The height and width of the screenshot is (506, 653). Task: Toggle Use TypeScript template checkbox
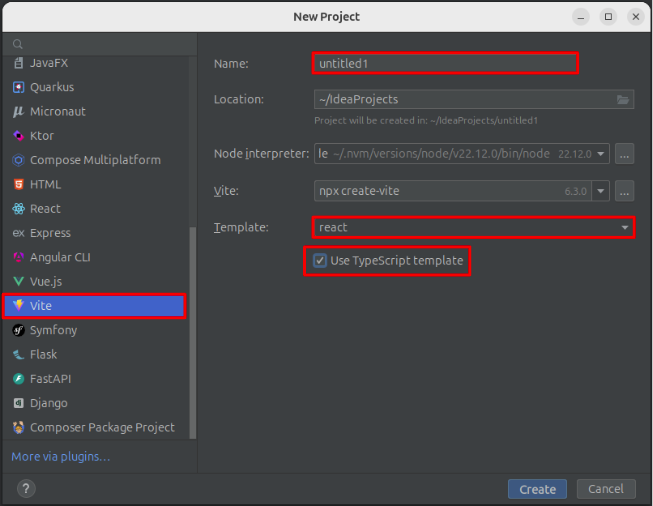point(320,261)
